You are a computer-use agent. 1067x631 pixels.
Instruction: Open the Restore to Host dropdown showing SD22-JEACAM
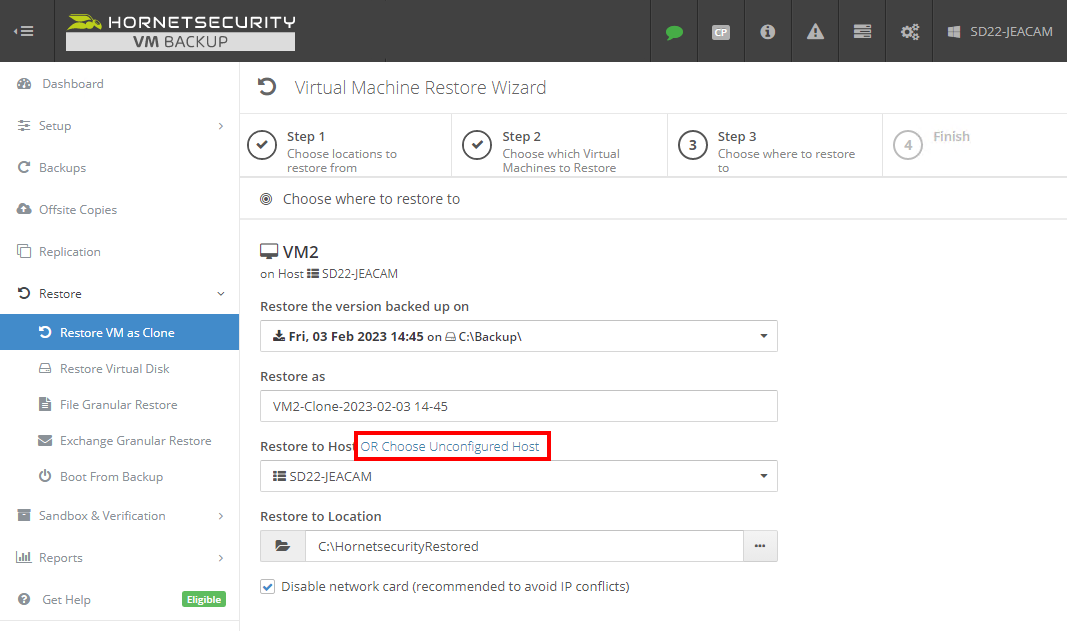pos(518,476)
